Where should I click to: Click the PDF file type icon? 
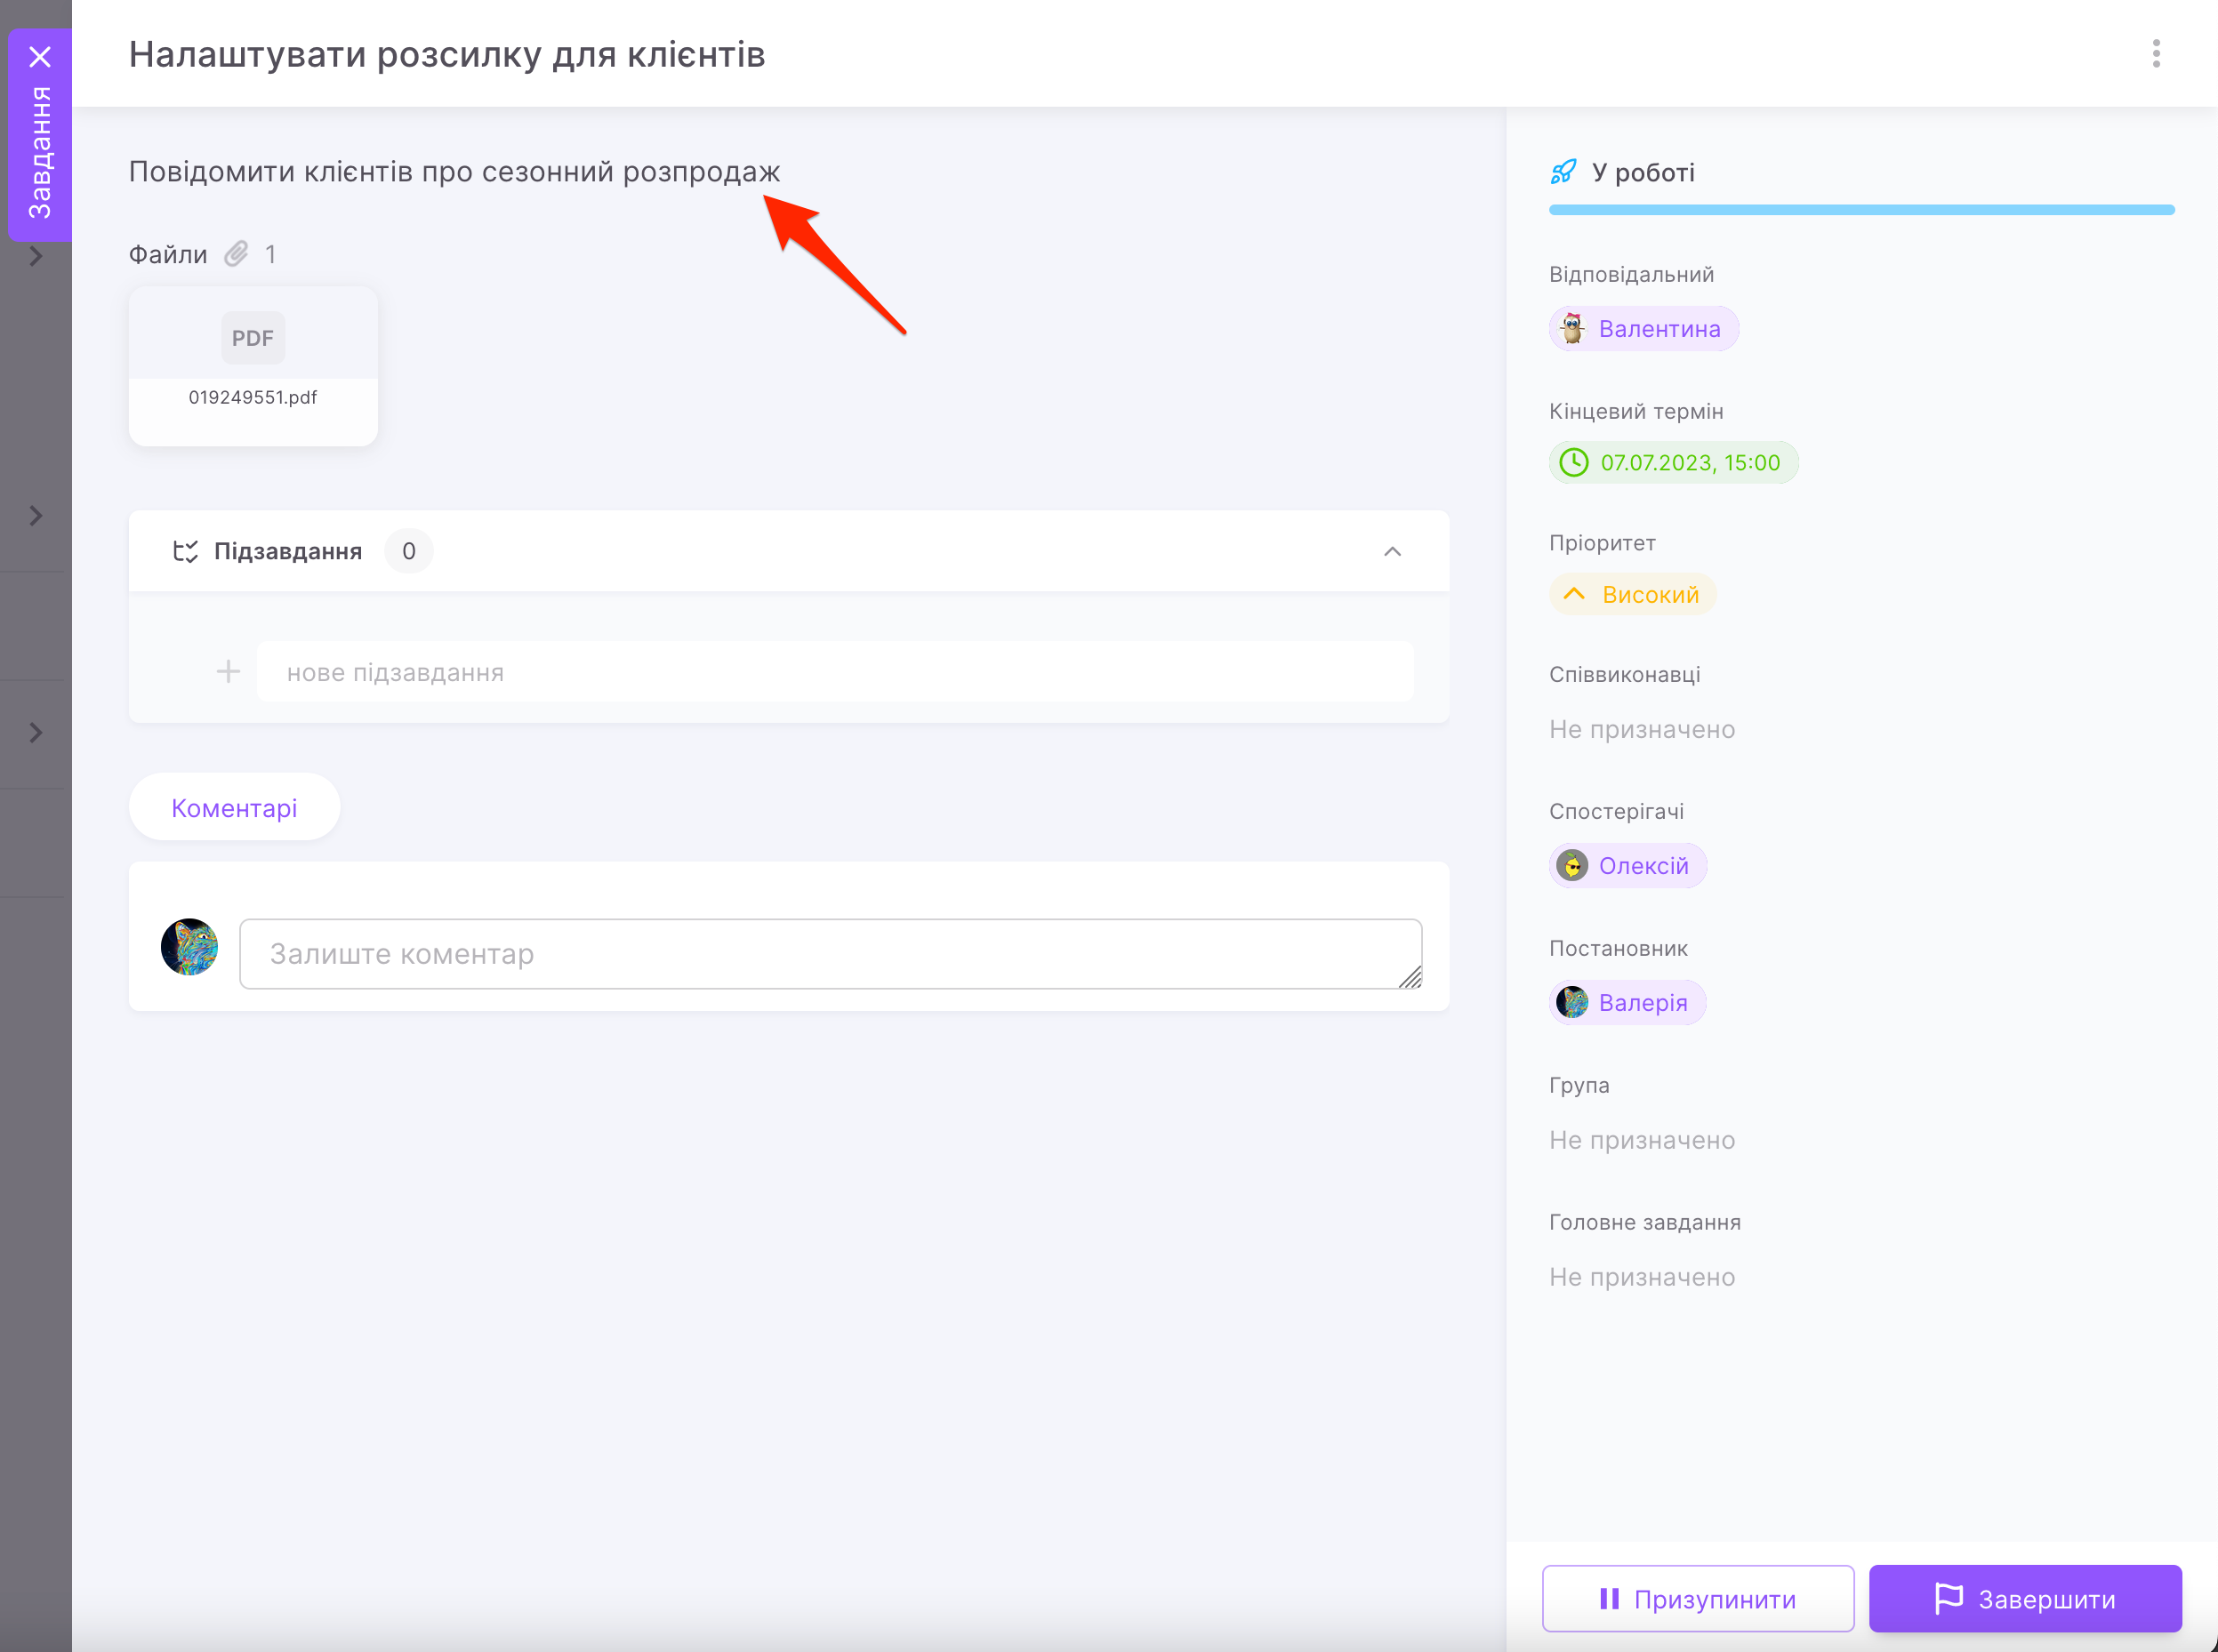[x=252, y=338]
